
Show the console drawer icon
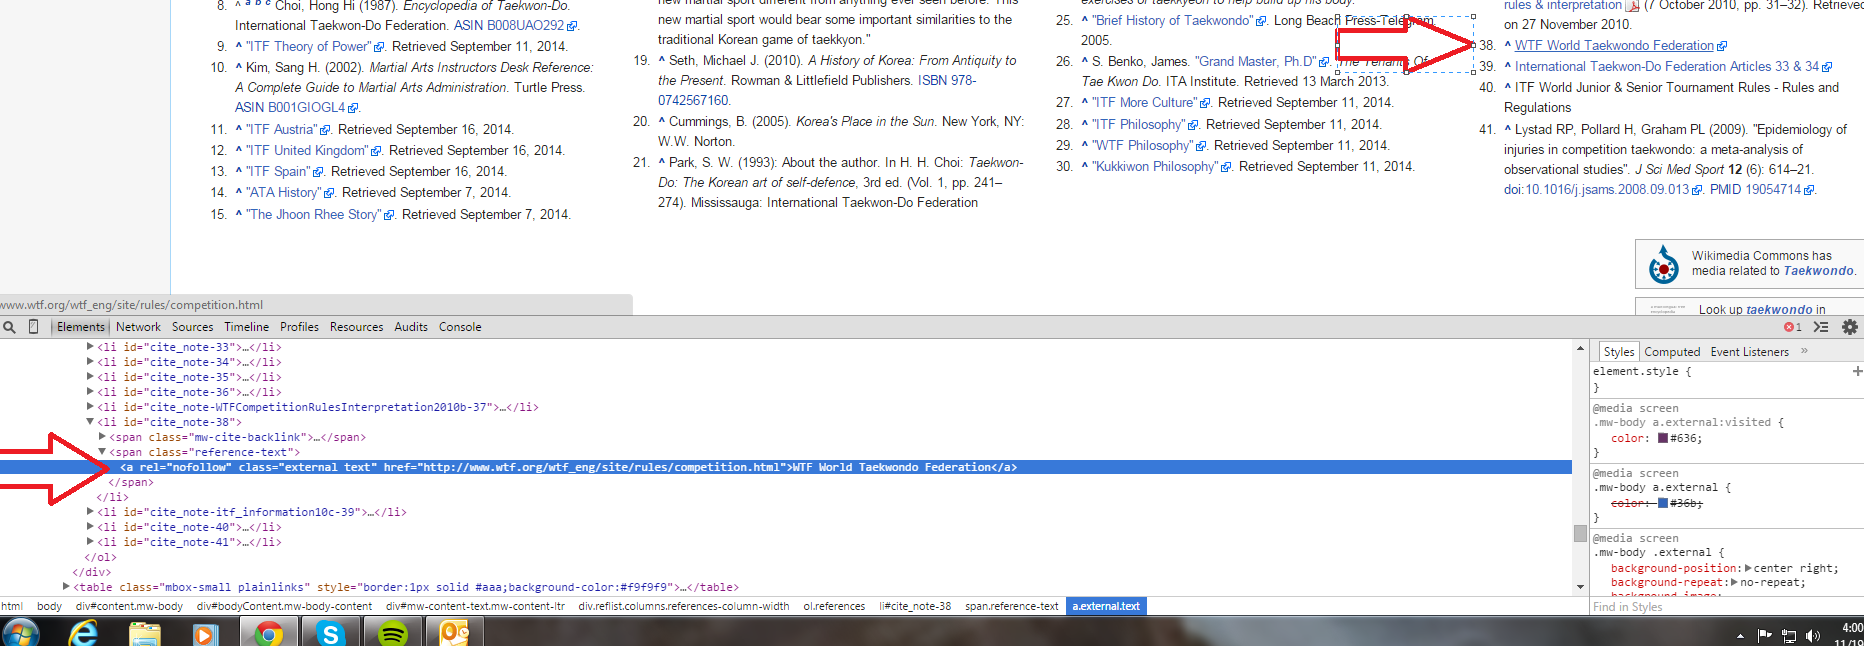coord(1821,327)
